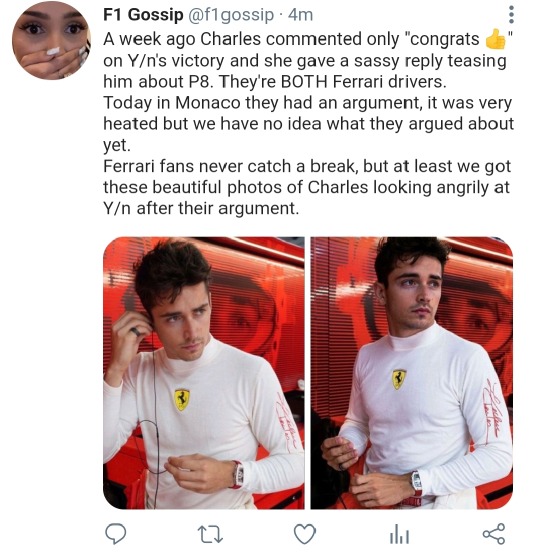Open the three-dot more options menu
This screenshot has width=540, height=555.
pyautogui.click(x=511, y=15)
